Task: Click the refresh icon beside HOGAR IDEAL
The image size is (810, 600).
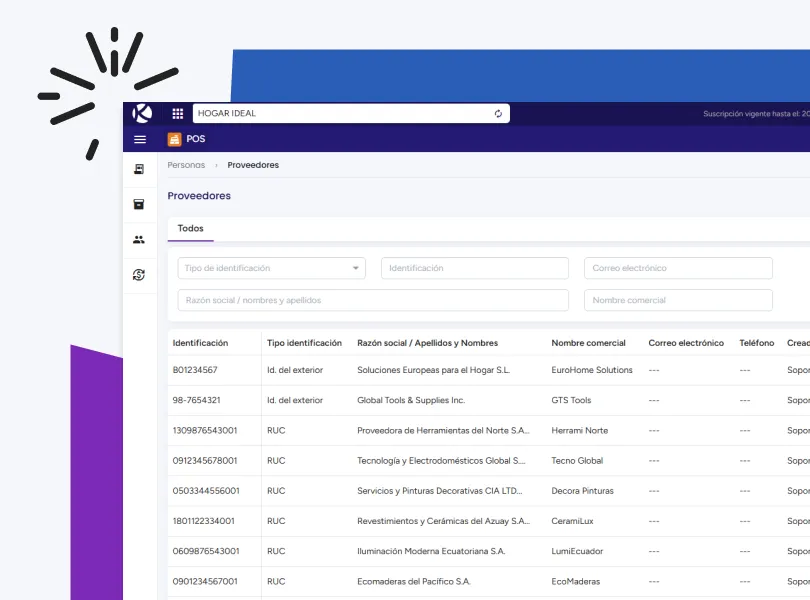Action: coord(497,114)
